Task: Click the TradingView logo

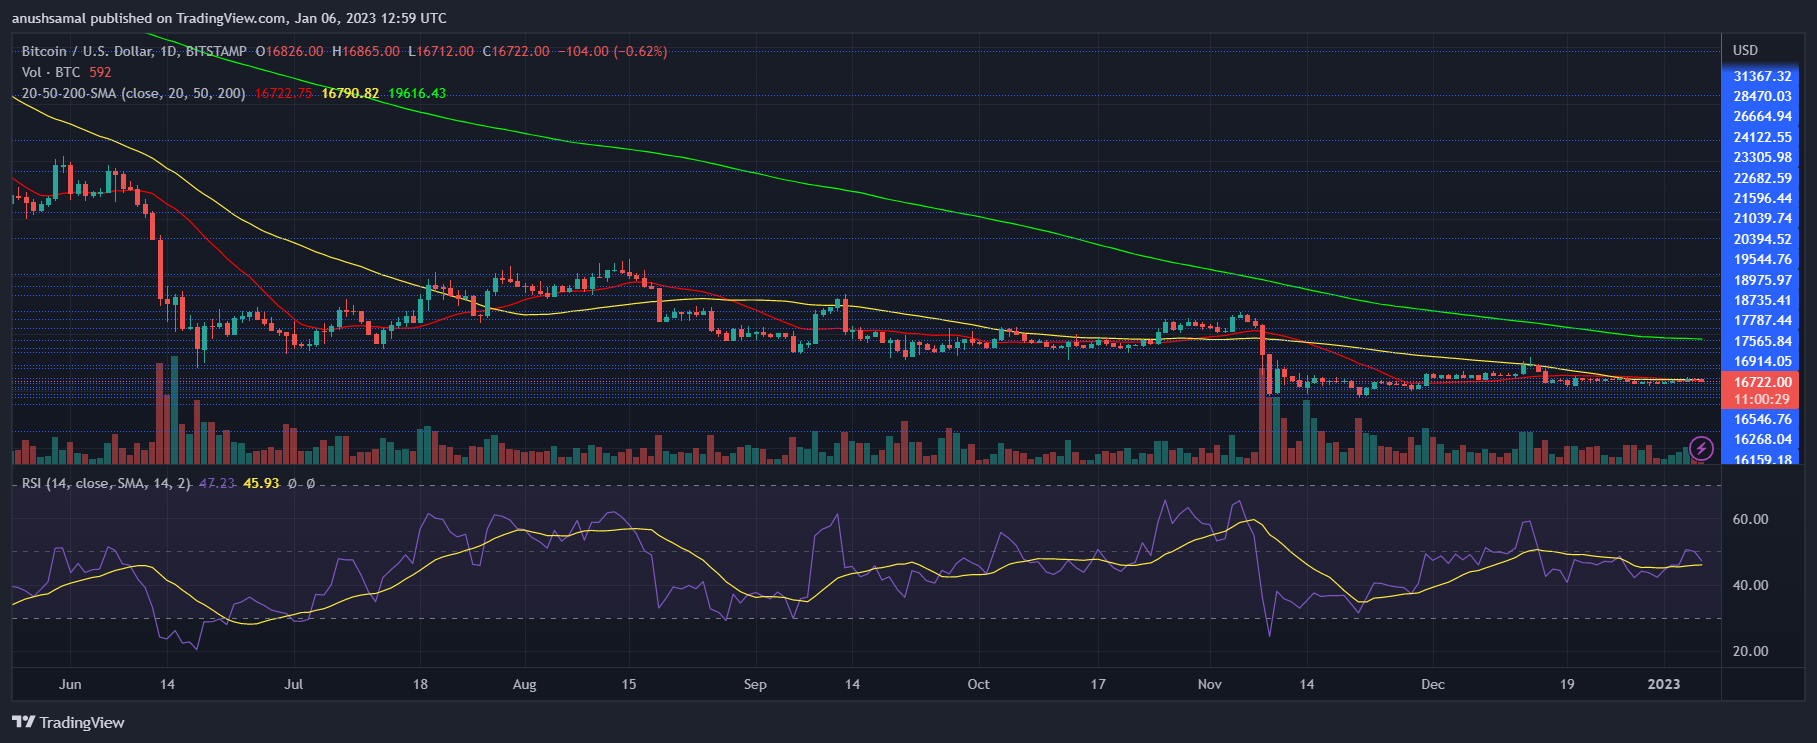Action: click(68, 722)
